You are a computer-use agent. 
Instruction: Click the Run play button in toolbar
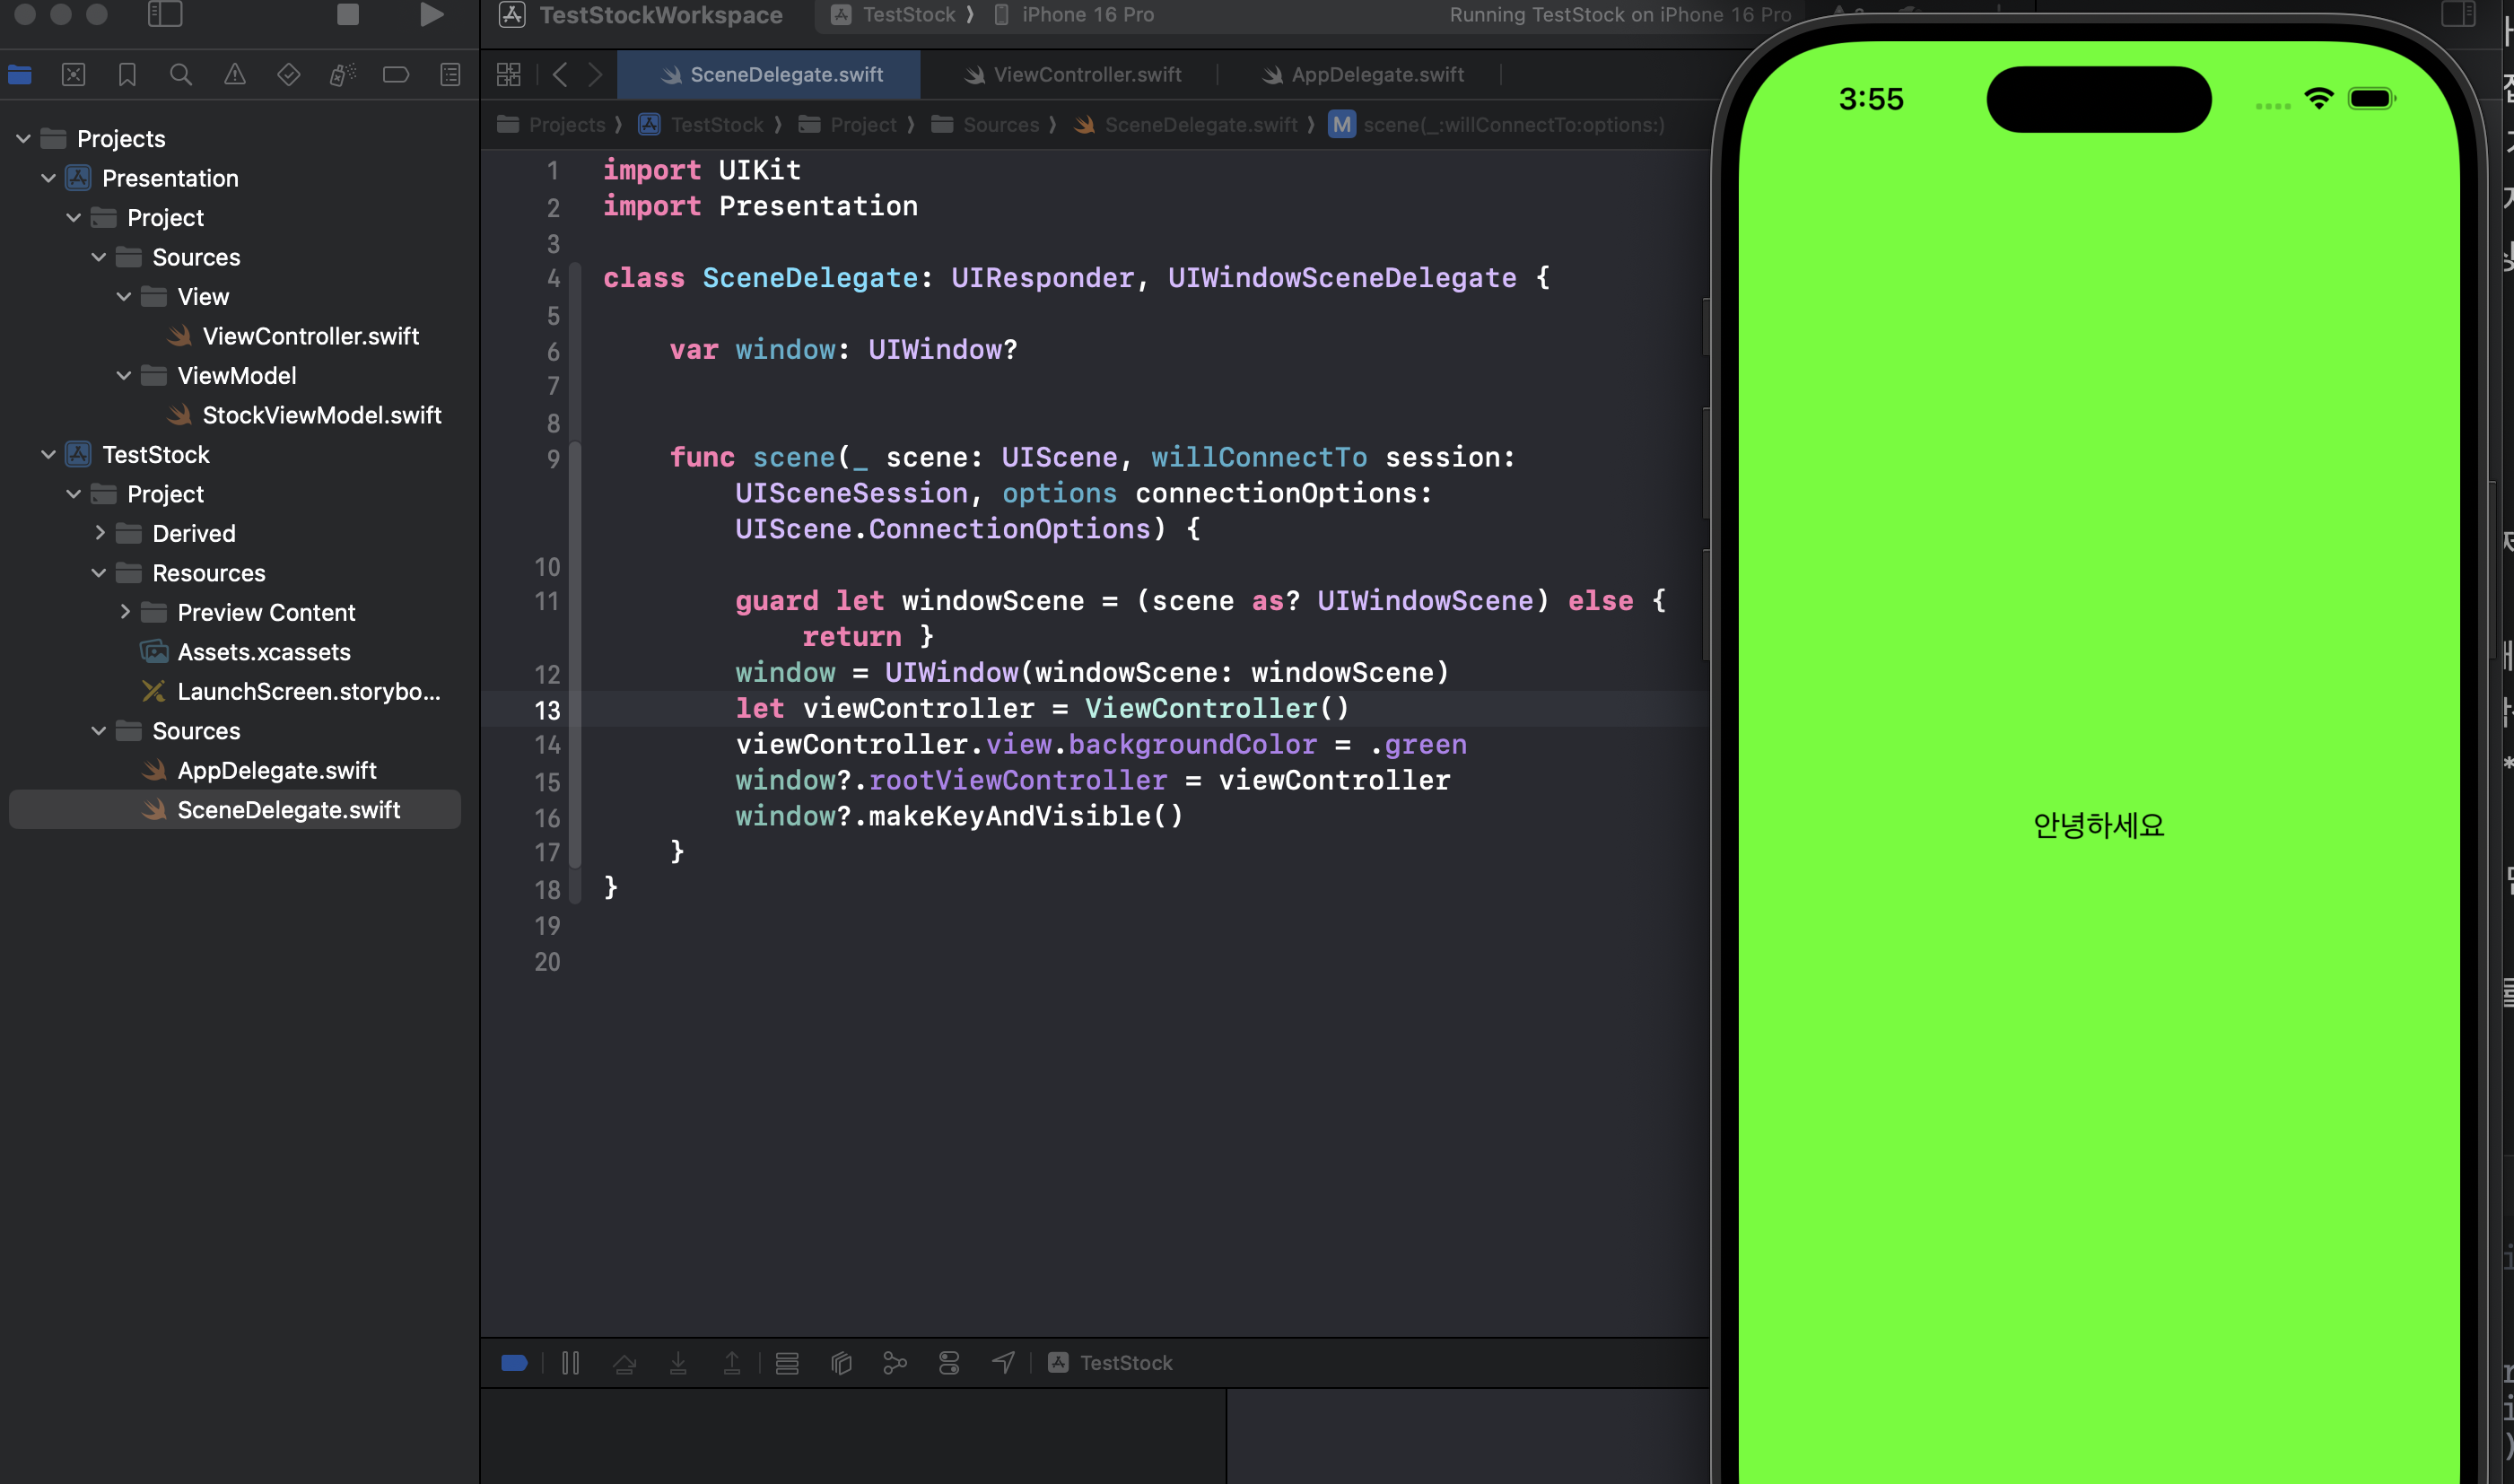(431, 14)
